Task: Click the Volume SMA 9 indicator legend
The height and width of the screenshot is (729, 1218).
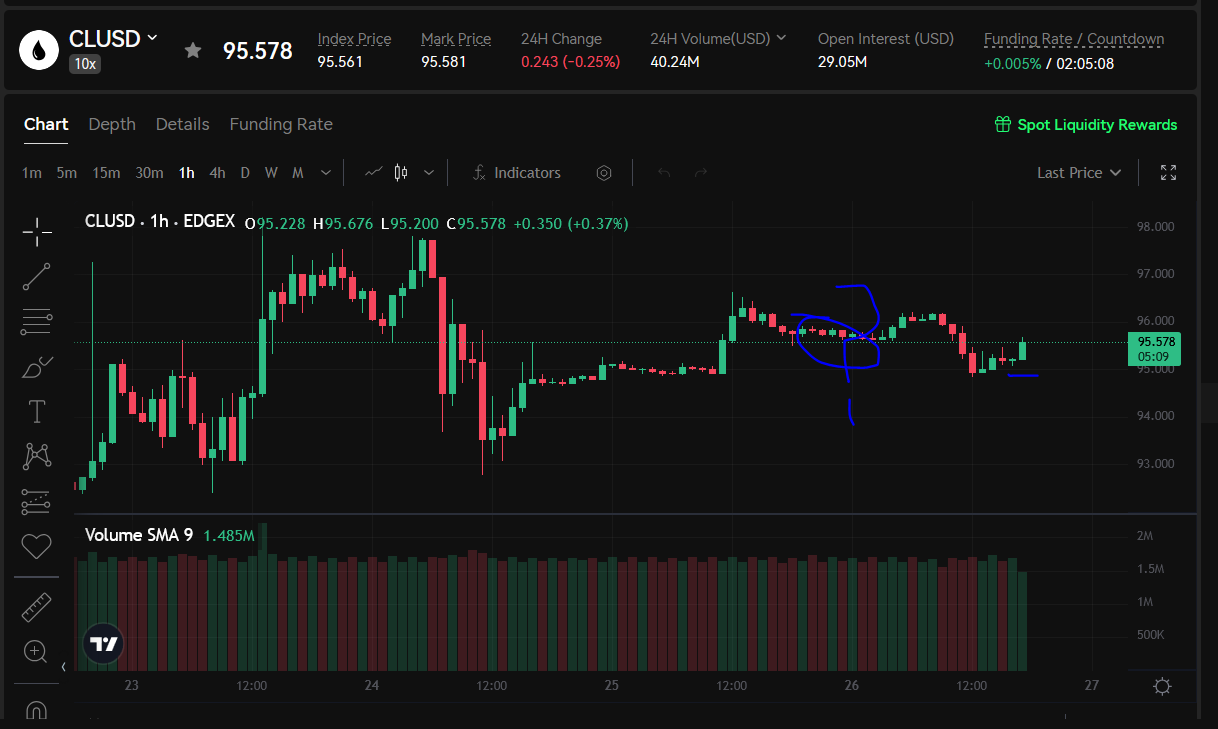Action: click(139, 535)
